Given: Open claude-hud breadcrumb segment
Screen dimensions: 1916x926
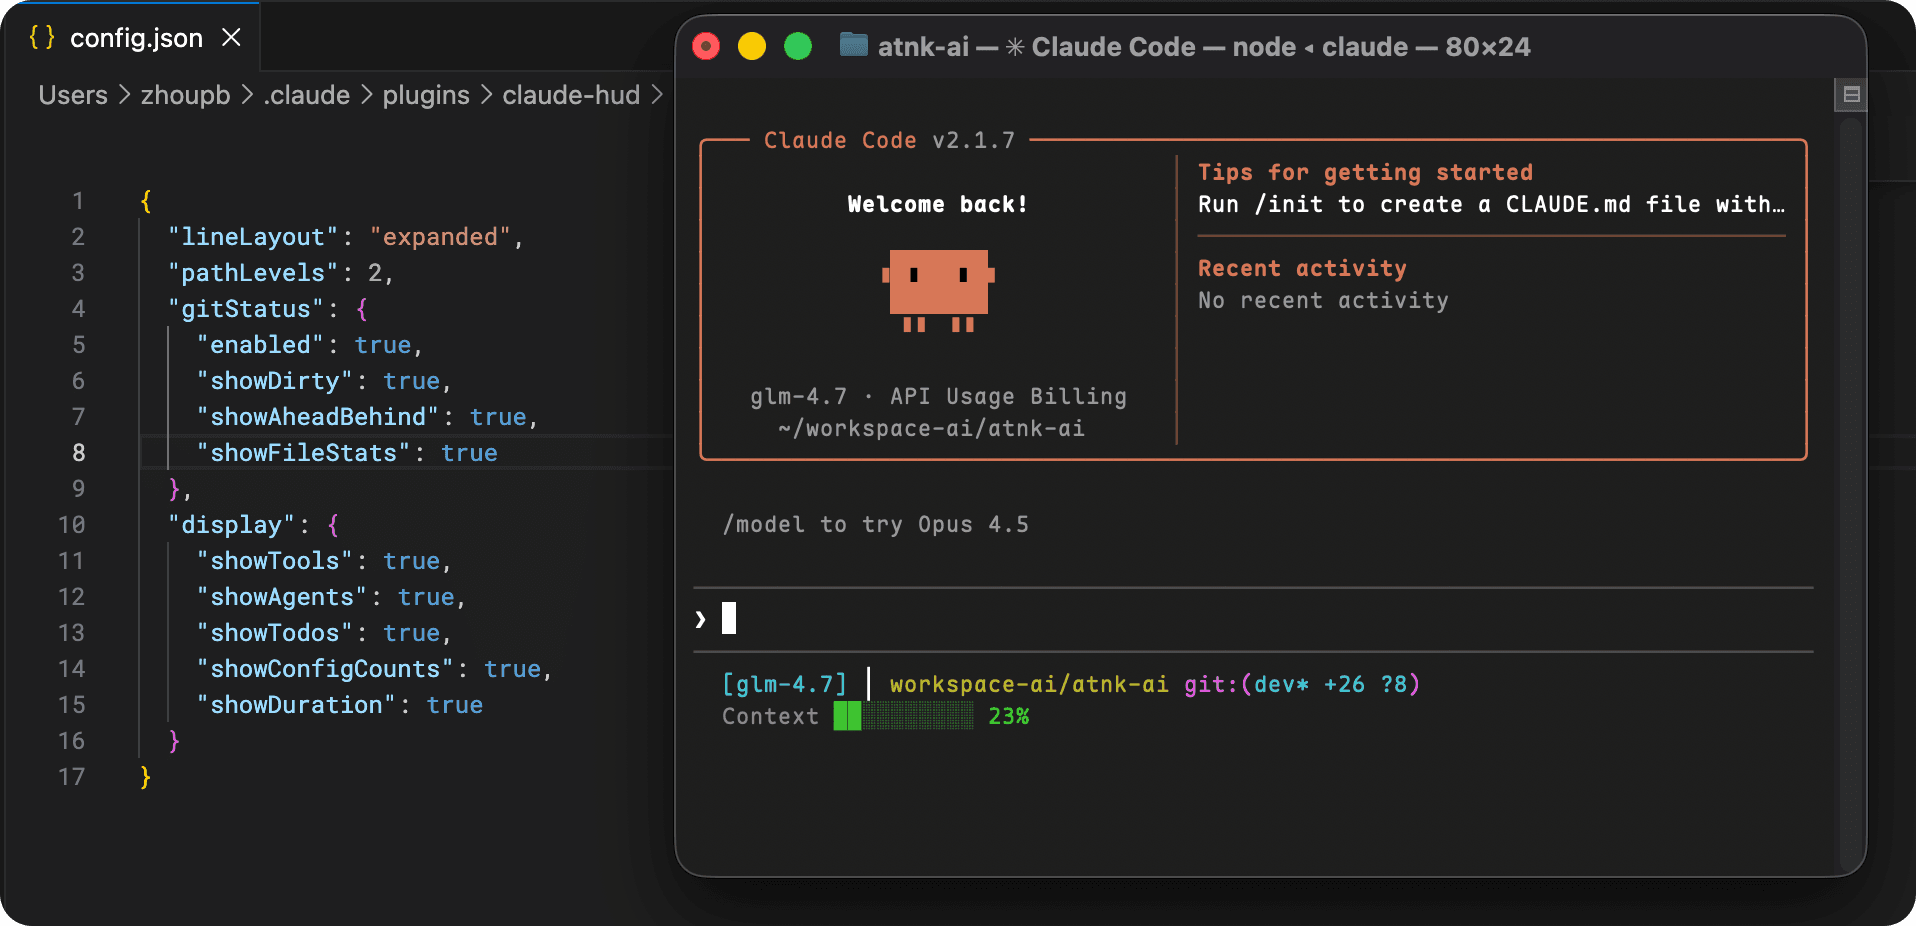Looking at the screenshot, I should point(571,95).
